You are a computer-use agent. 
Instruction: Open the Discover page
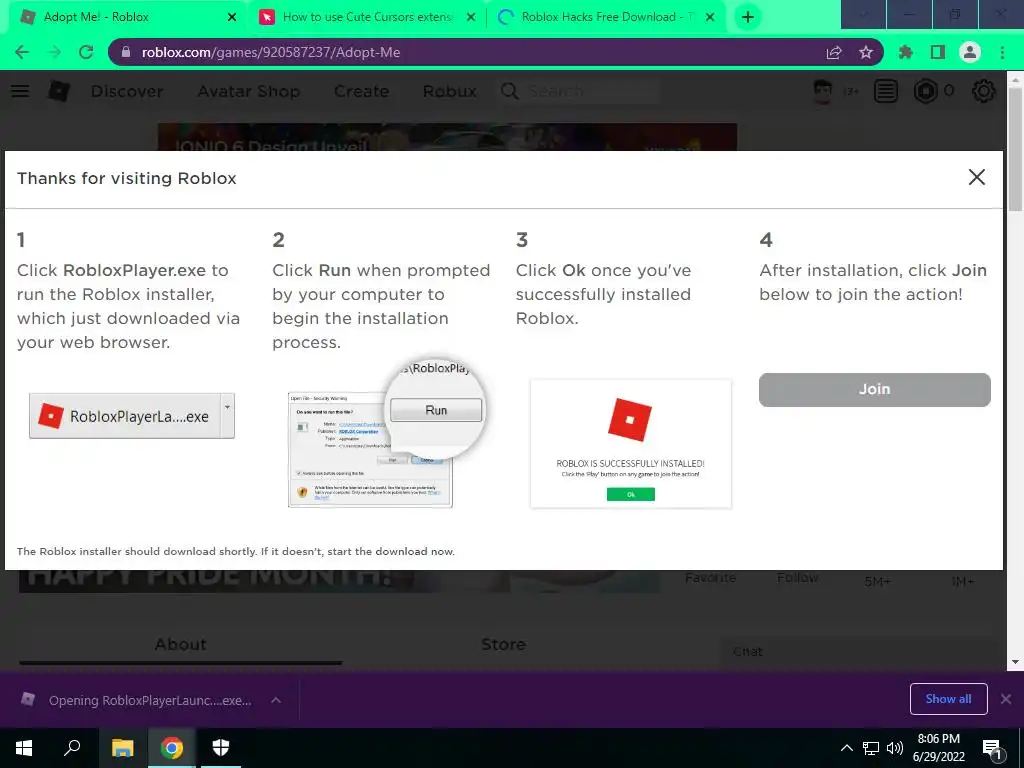(127, 91)
